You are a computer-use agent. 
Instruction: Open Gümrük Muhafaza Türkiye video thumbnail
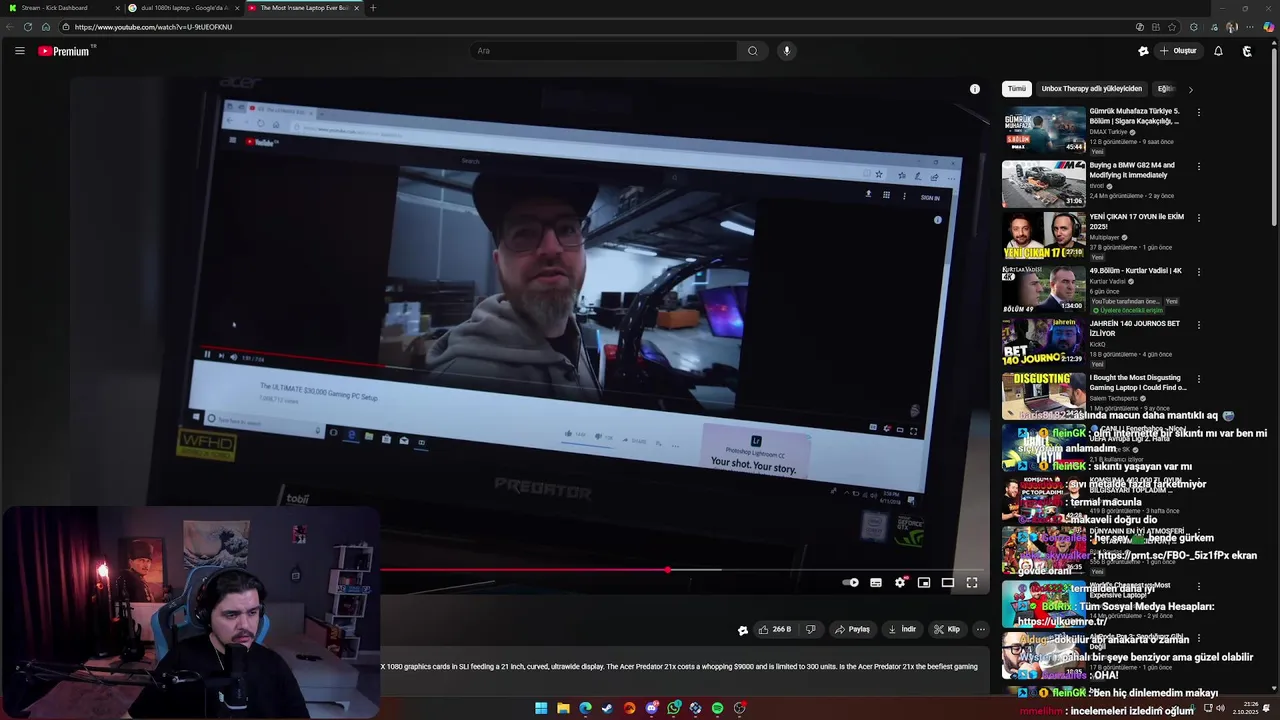coord(1044,130)
